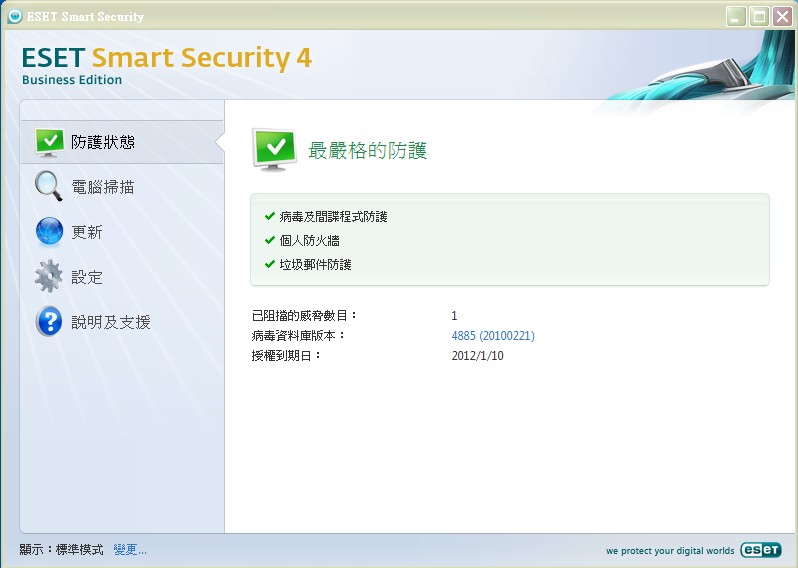This screenshot has height=568, width=798.
Task: Click the 最嚴格的防護 heading
Action: click(x=367, y=151)
